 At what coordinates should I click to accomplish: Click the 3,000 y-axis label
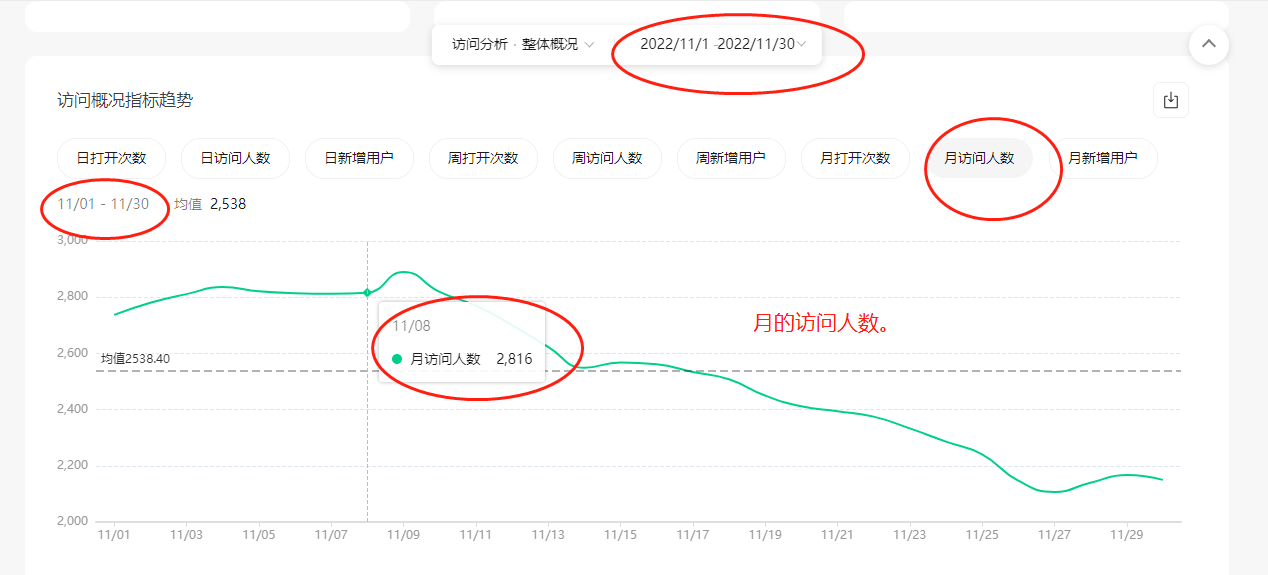point(72,240)
